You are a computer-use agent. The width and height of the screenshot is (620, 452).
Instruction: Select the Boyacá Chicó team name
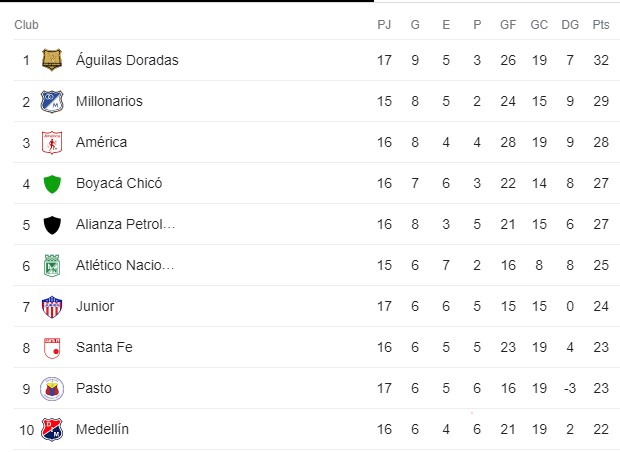[x=119, y=183]
